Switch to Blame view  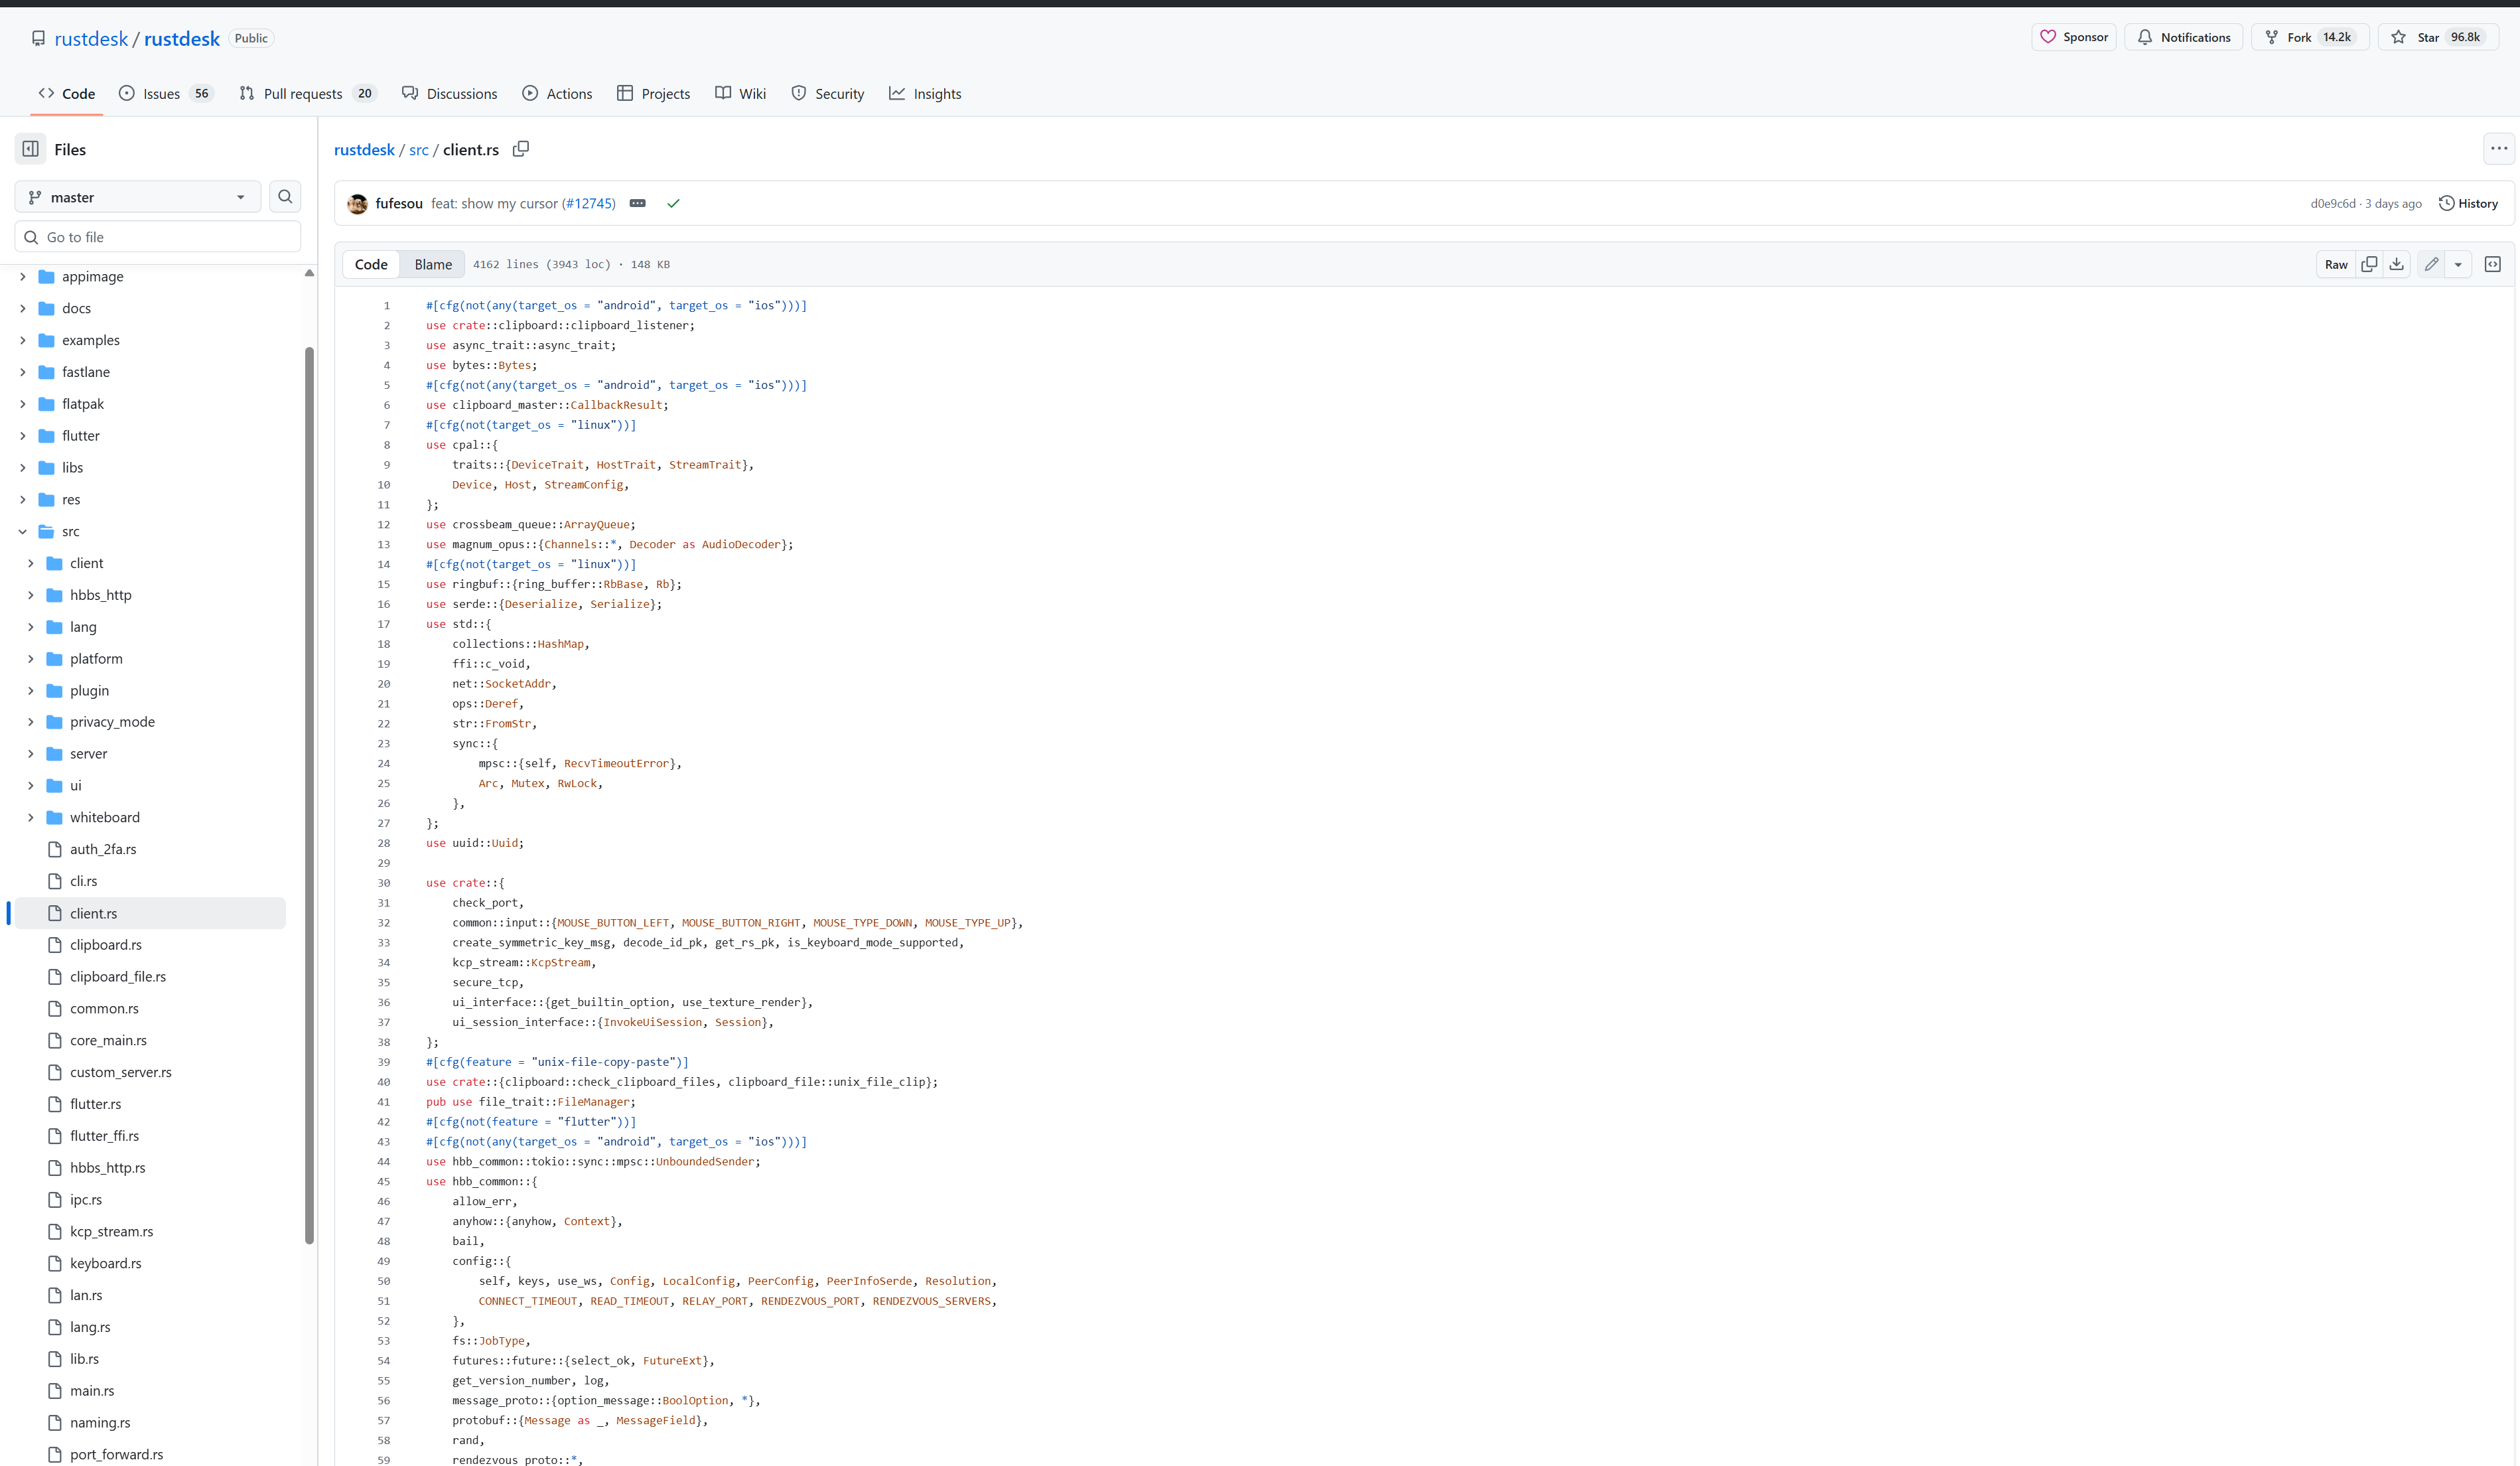pos(433,264)
